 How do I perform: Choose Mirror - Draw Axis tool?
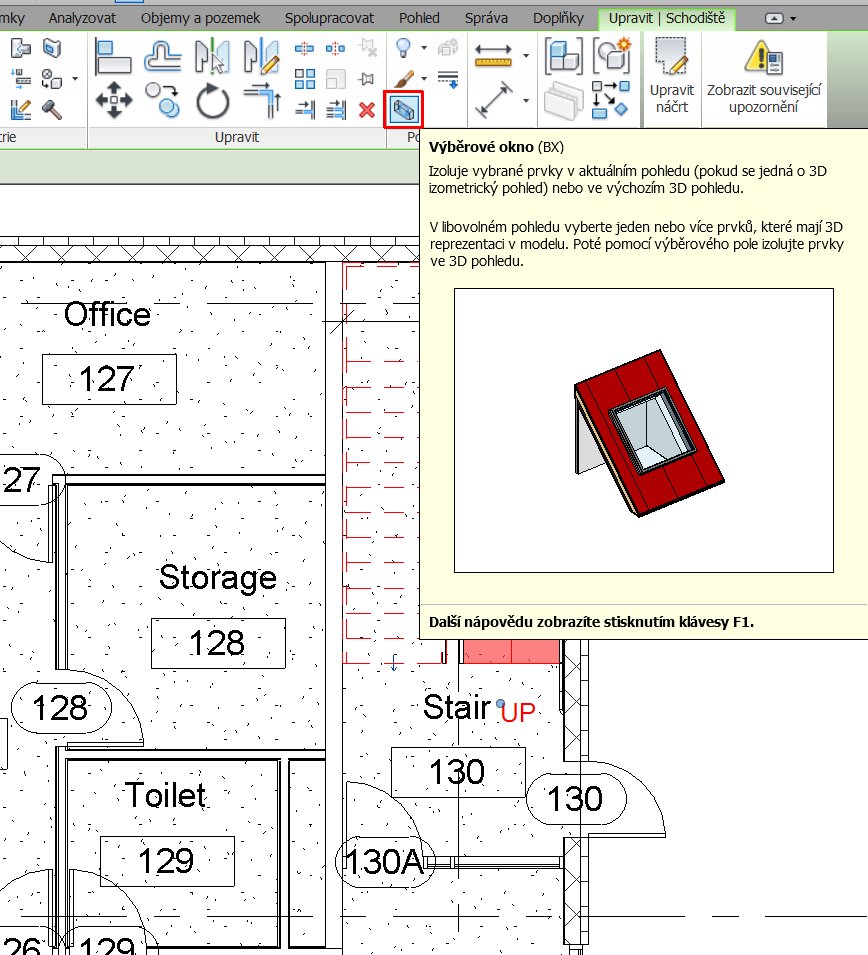click(261, 56)
